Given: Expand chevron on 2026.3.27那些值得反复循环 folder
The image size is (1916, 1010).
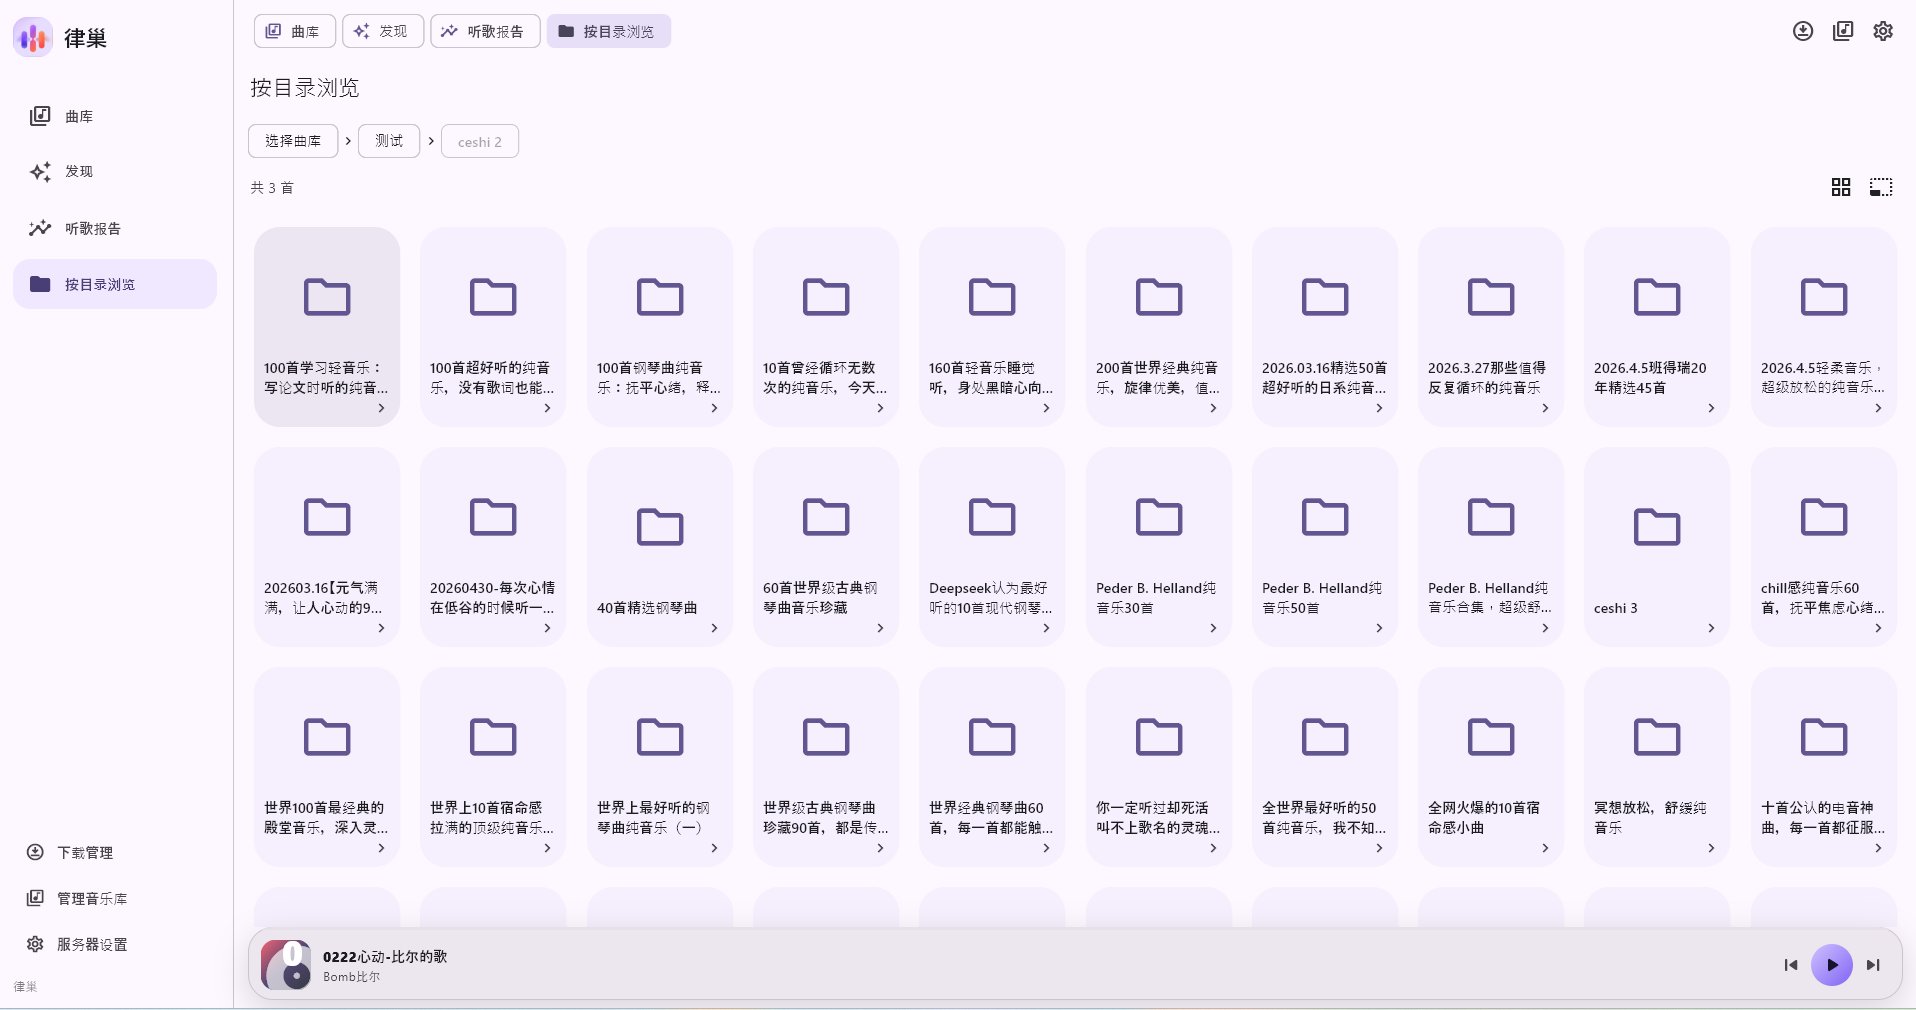Looking at the screenshot, I should click(x=1545, y=408).
